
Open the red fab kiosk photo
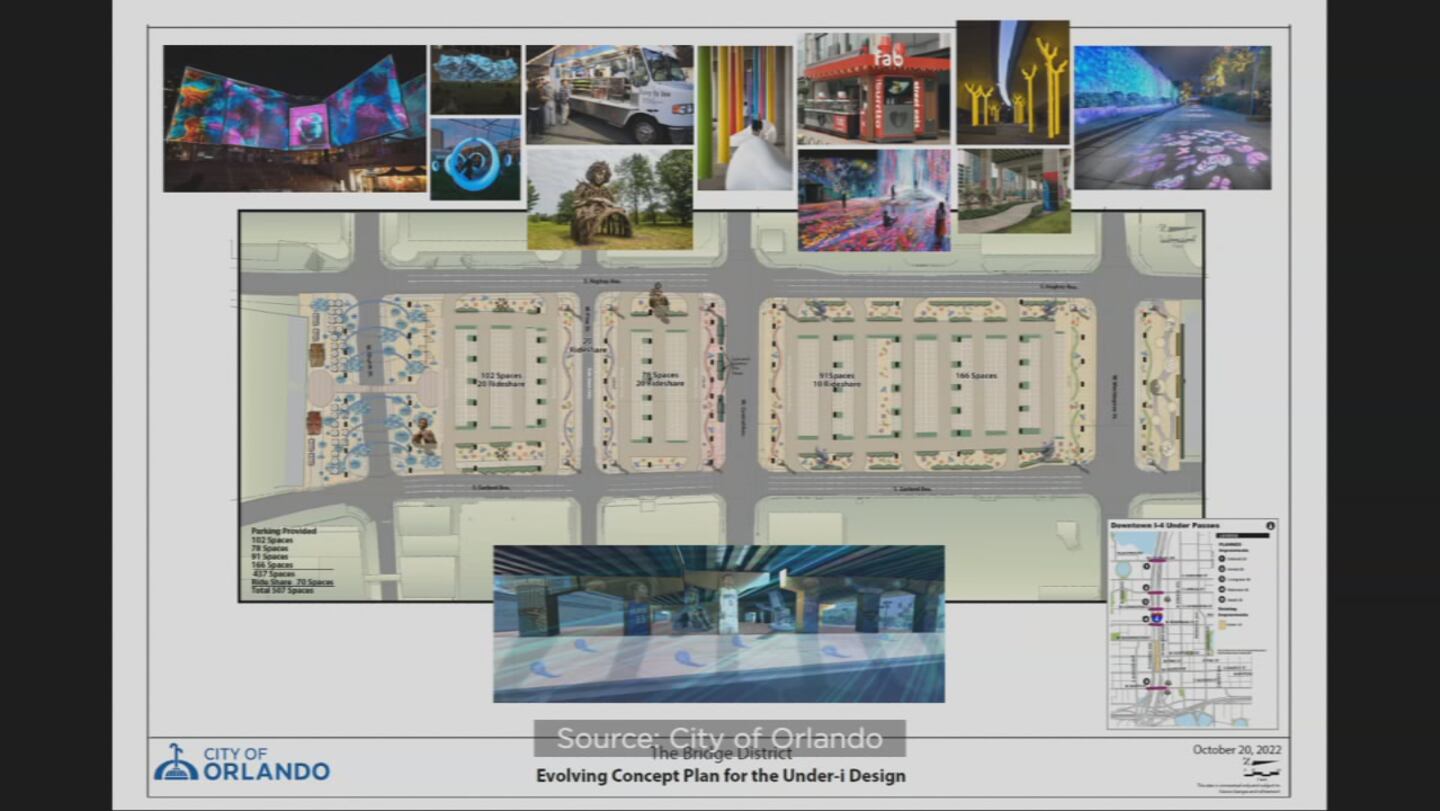(x=873, y=90)
